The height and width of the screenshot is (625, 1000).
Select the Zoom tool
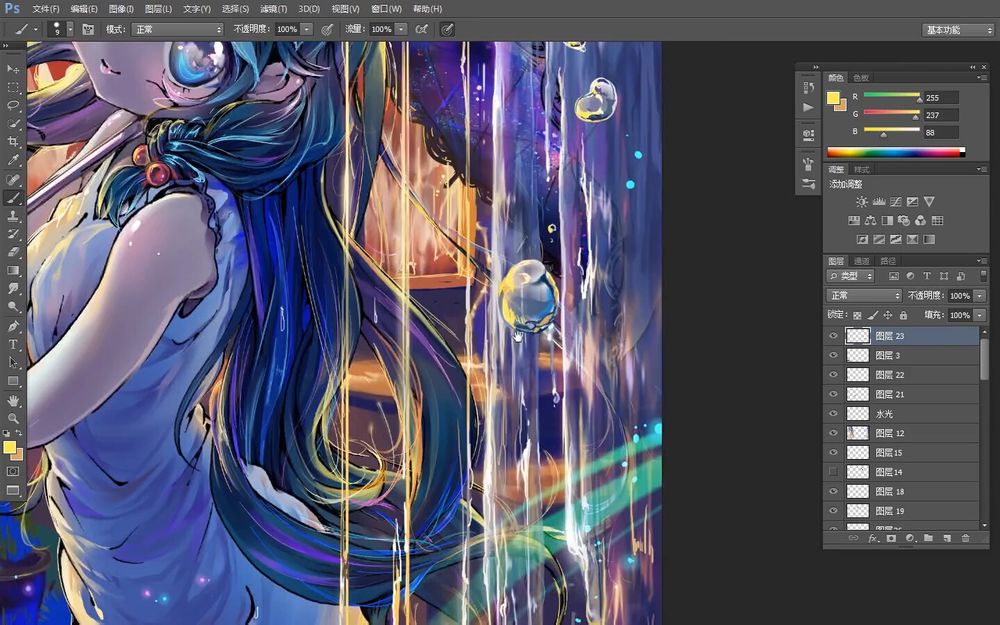(13, 418)
